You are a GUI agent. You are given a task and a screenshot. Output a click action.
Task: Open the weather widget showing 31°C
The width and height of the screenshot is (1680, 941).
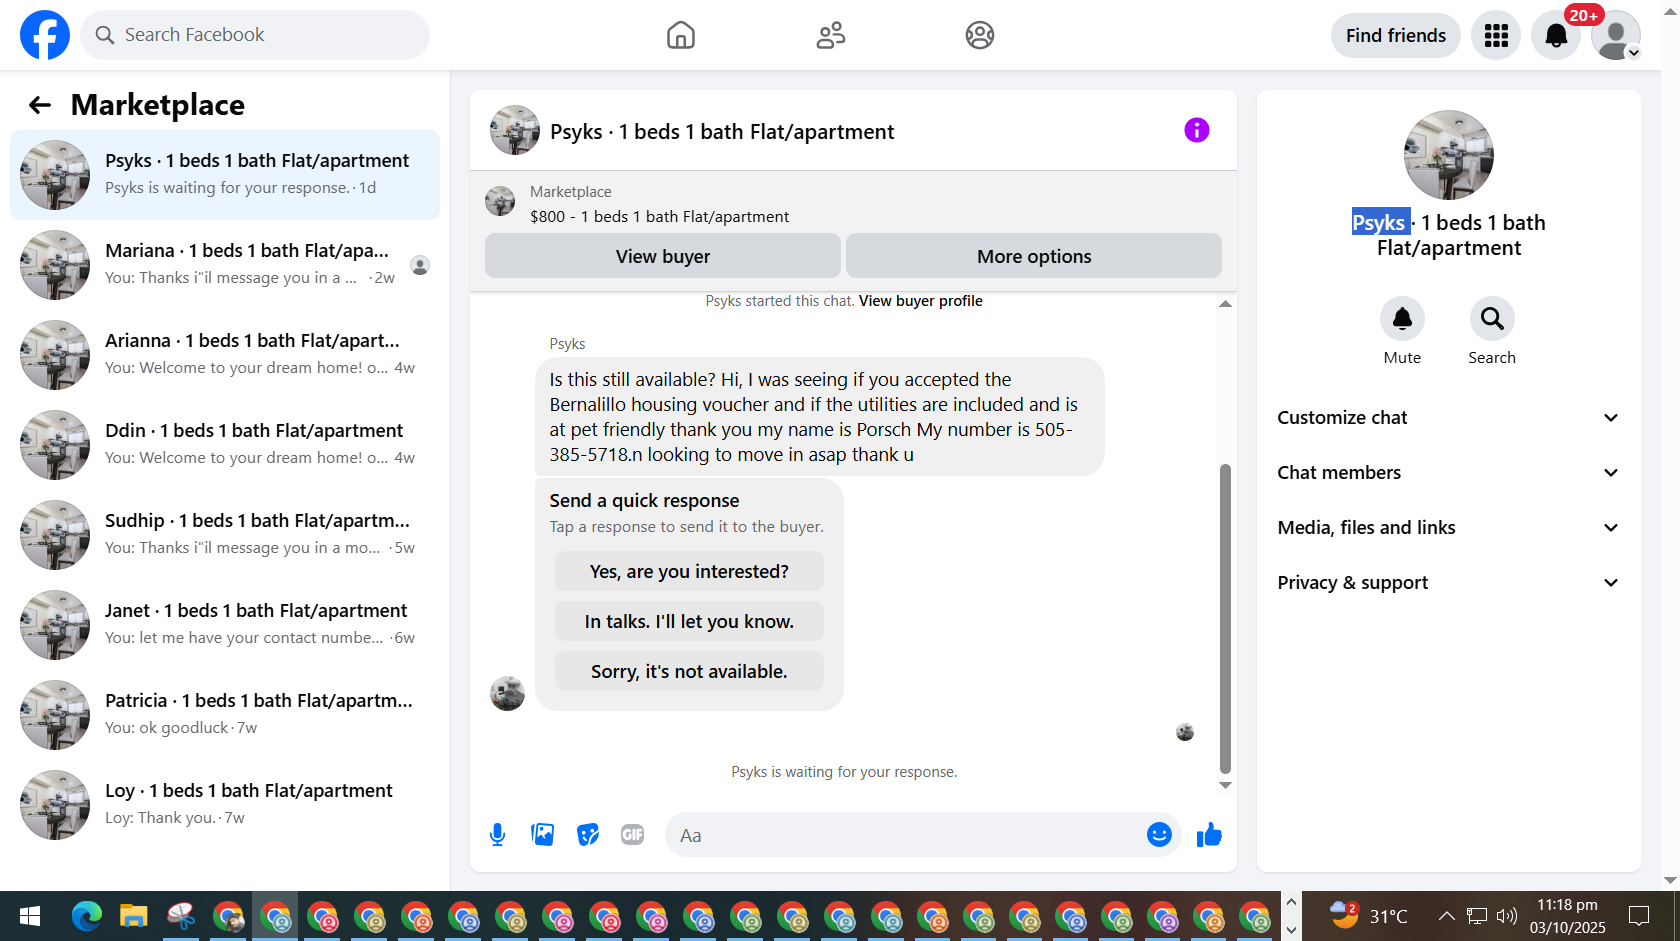click(1368, 916)
